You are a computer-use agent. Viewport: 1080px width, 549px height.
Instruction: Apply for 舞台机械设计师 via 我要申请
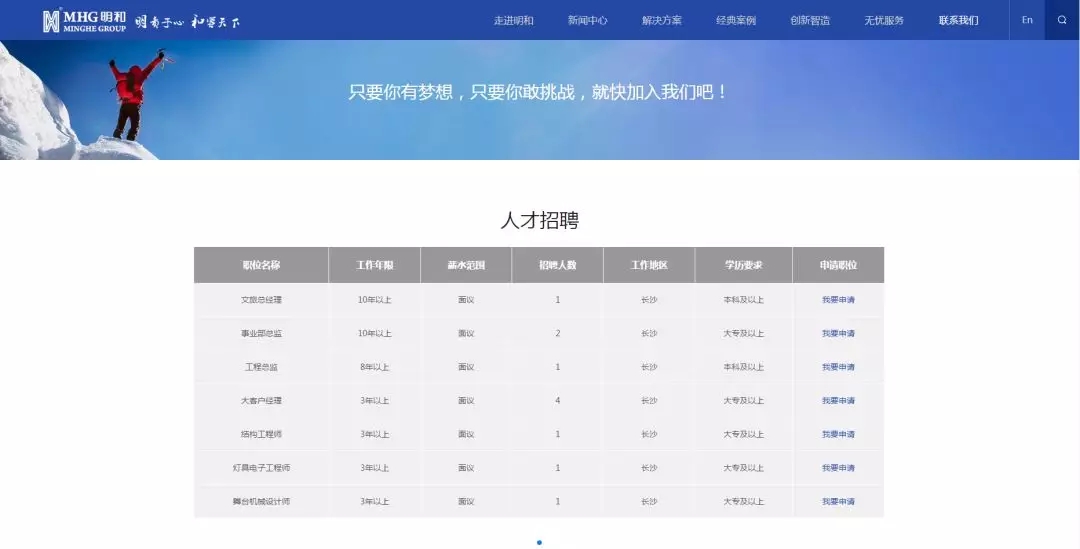(x=838, y=501)
